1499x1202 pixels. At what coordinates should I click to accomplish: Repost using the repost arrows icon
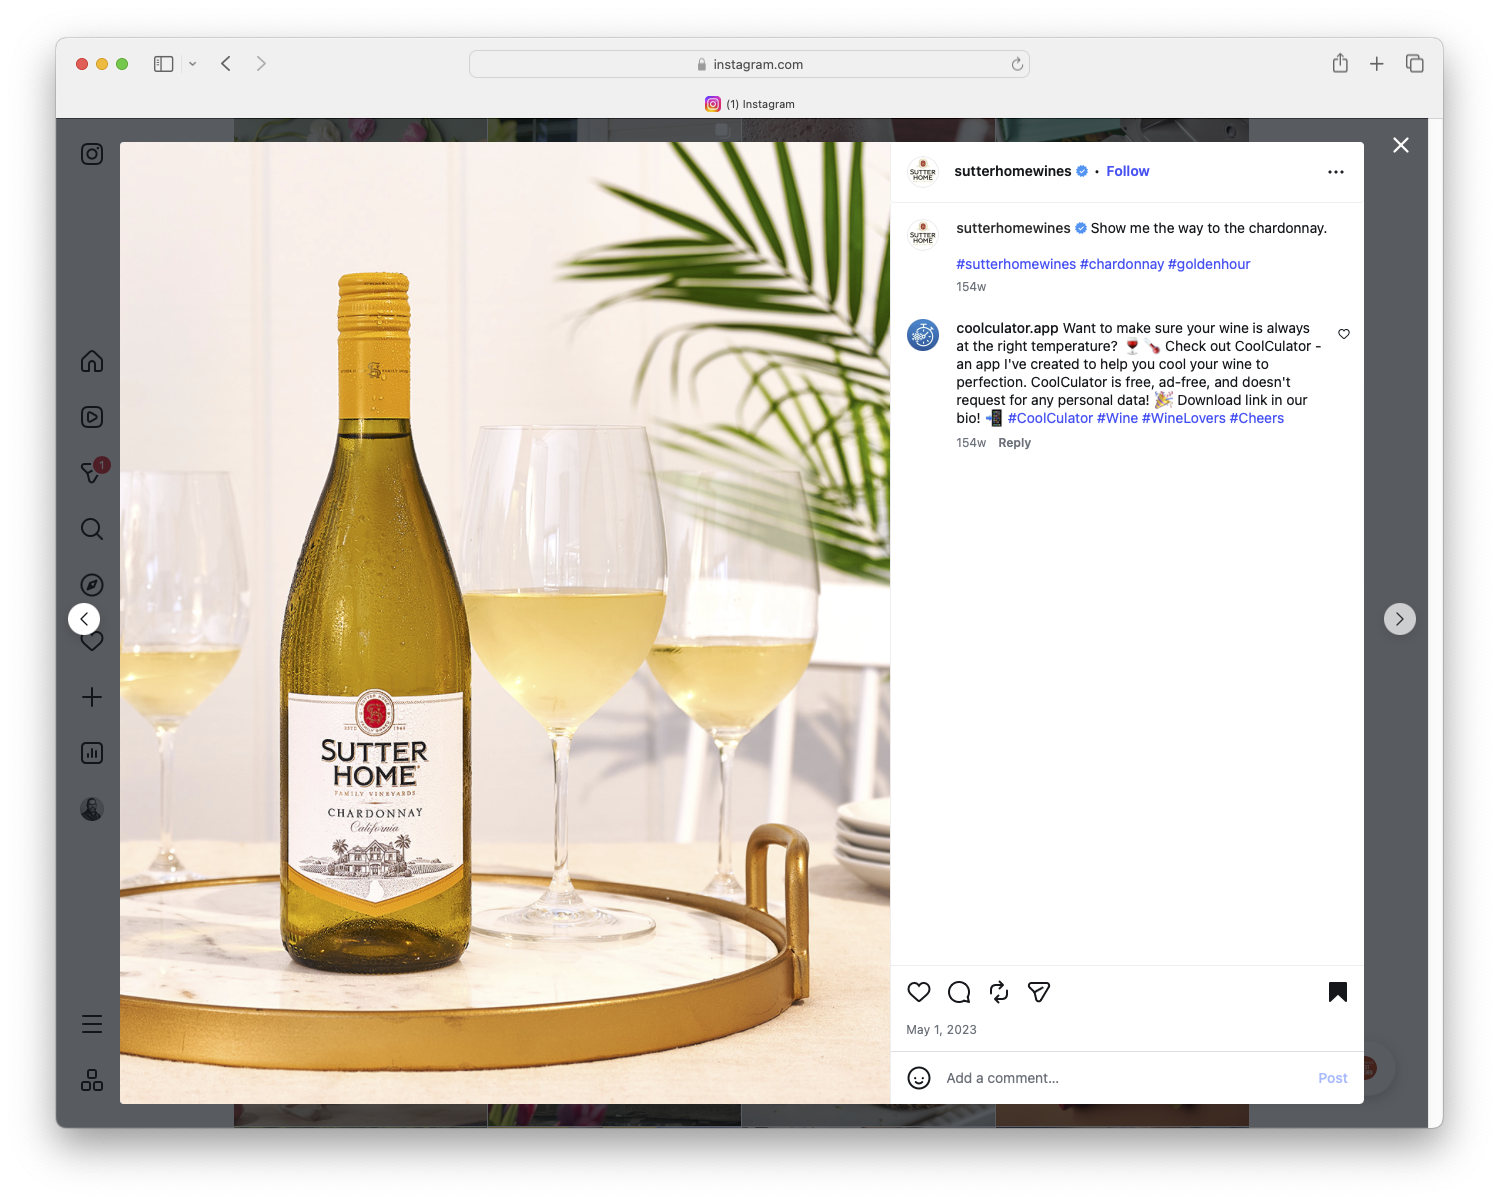click(x=999, y=992)
